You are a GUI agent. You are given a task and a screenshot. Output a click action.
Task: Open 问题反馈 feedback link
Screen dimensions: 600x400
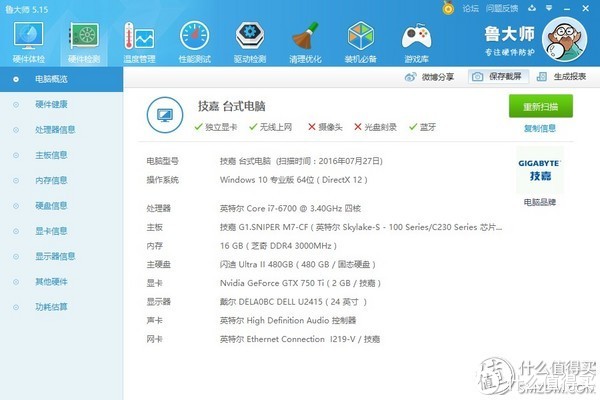502,8
